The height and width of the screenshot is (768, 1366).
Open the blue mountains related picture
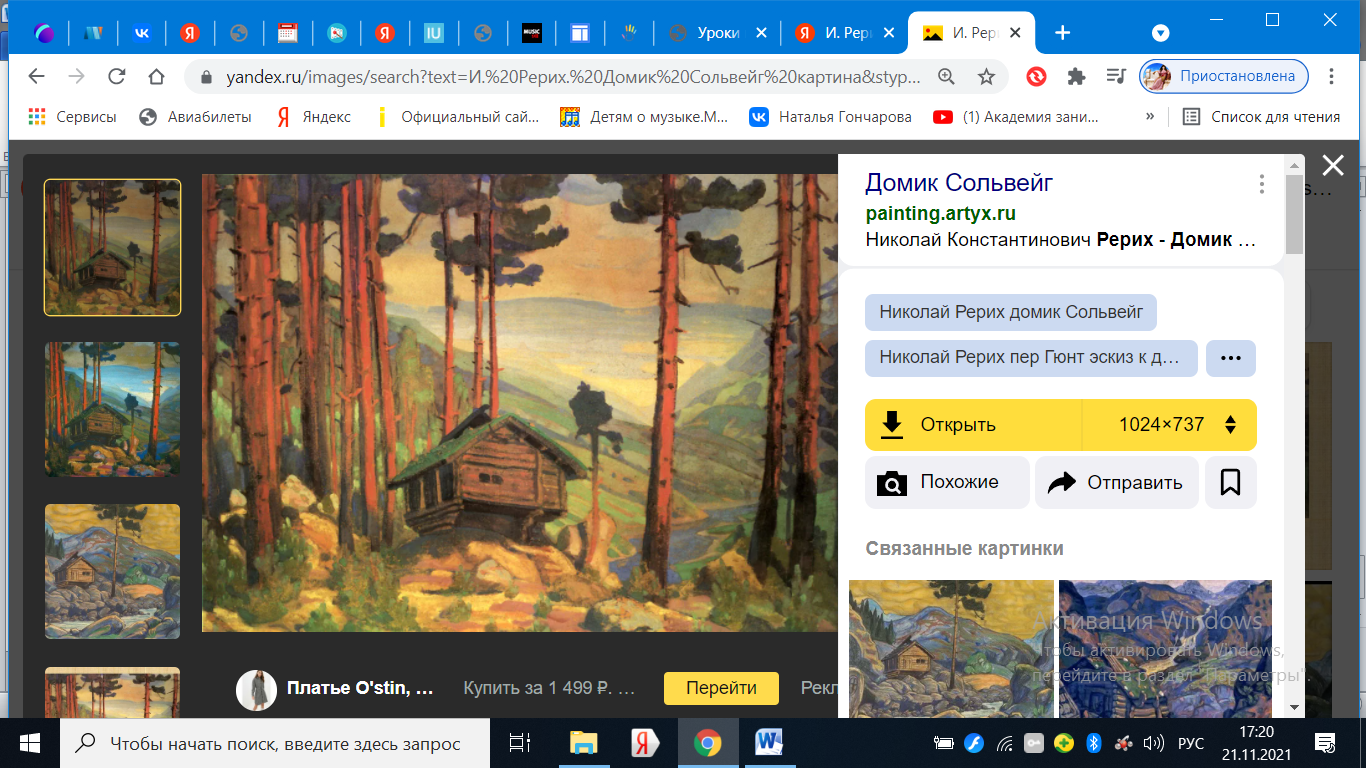tap(1165, 649)
